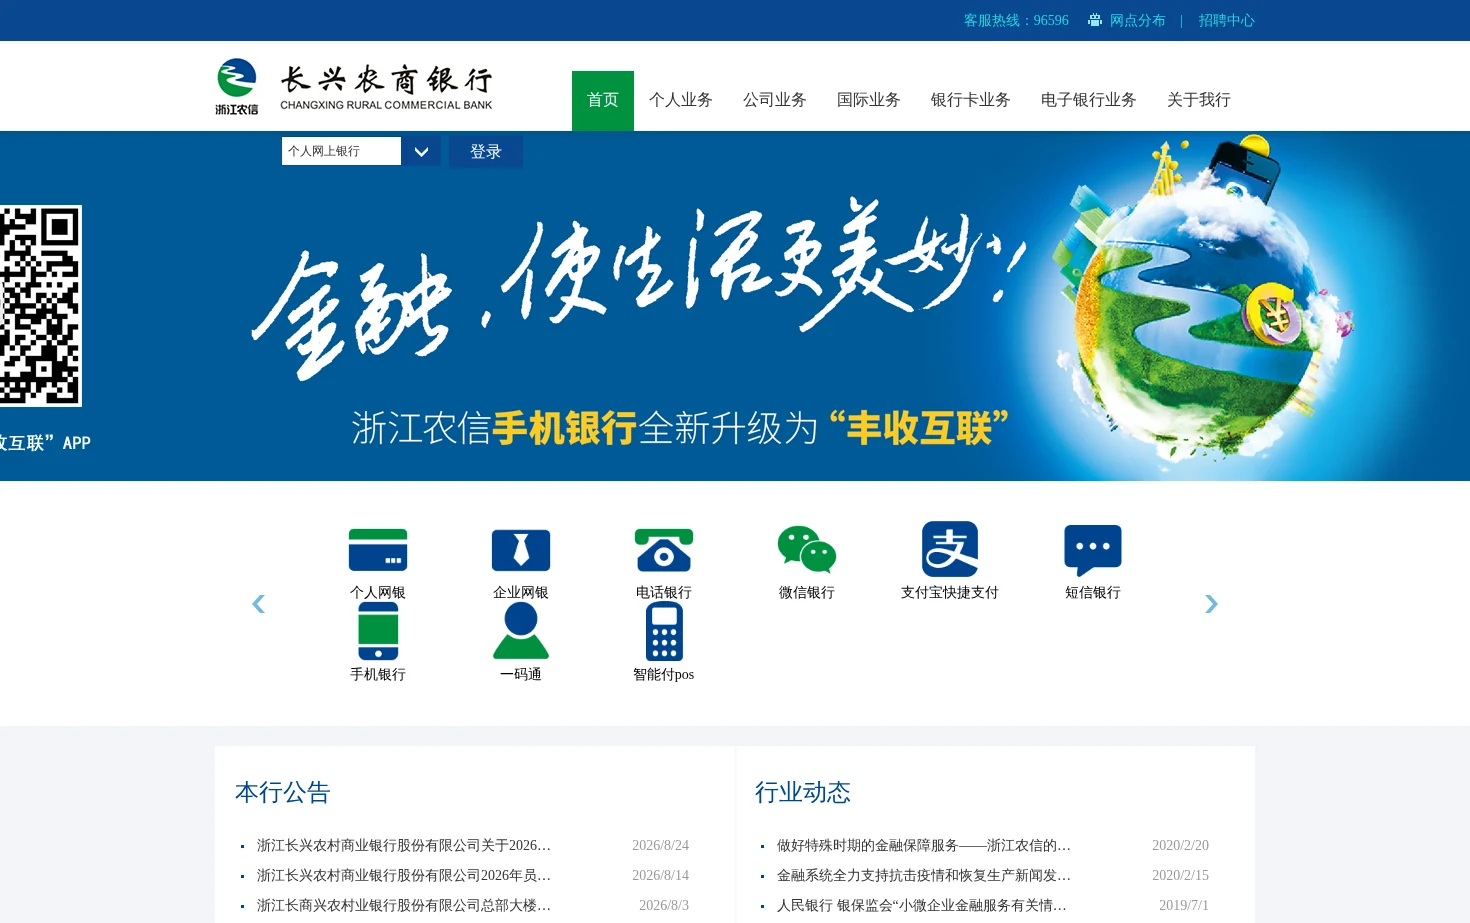Open announcement 浙江长兴农村商业银行股份有限公司关于2026…
1470x923 pixels.
[404, 846]
